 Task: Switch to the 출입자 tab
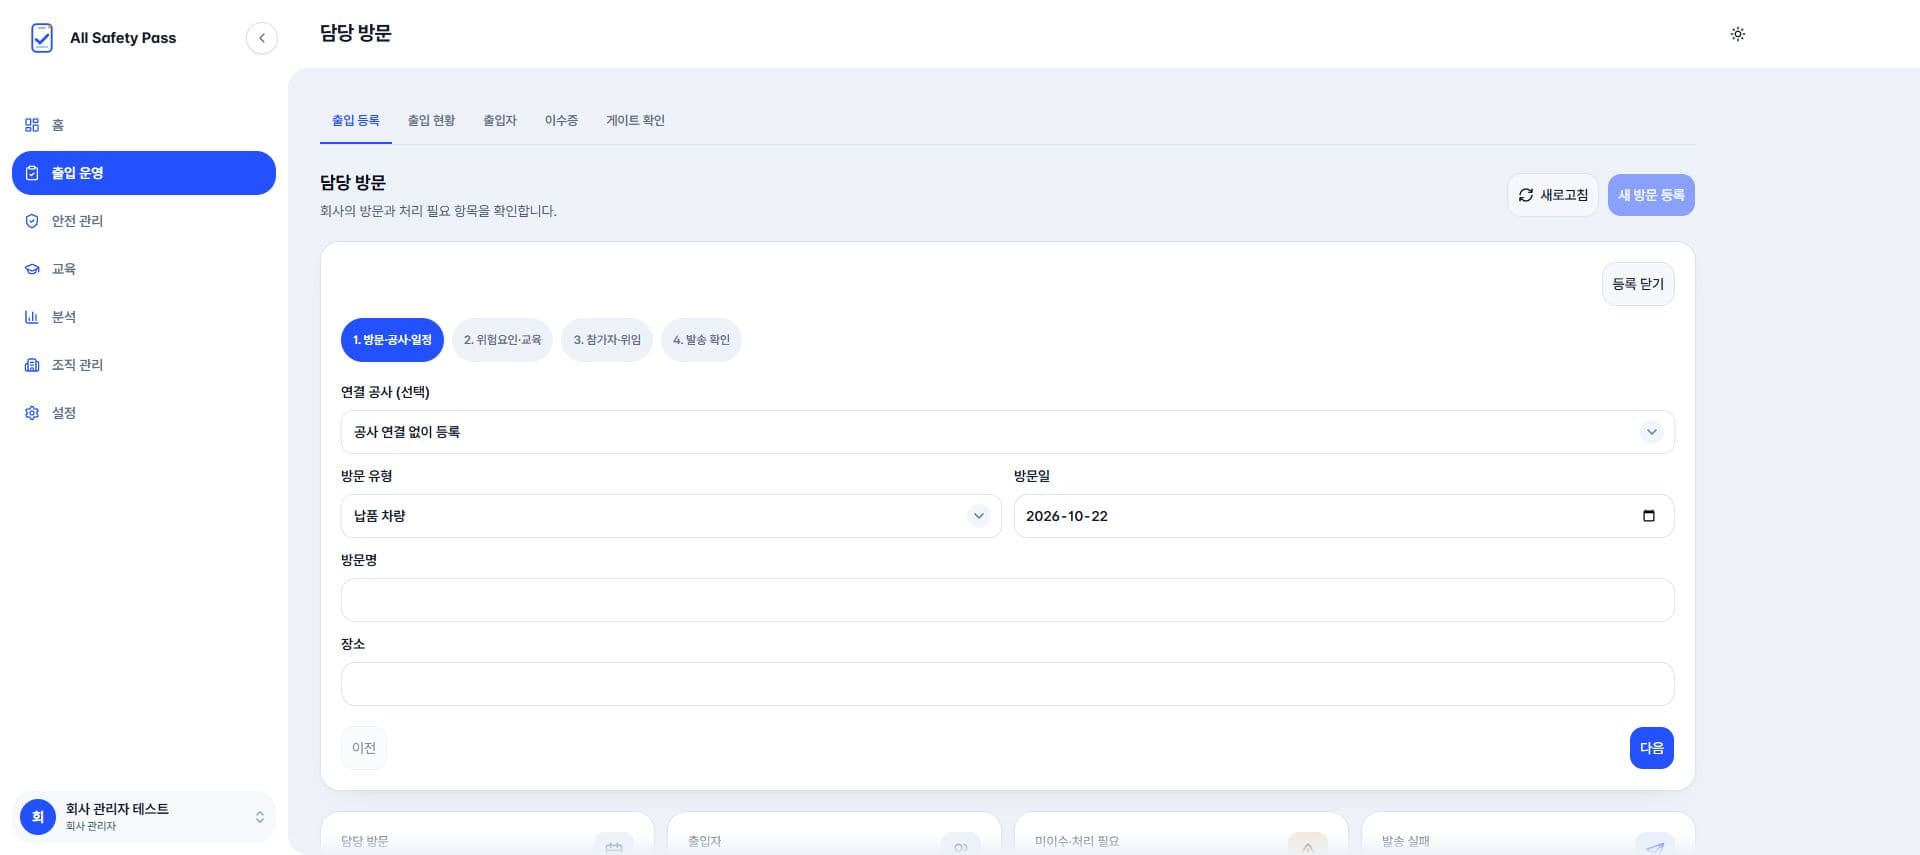click(x=500, y=120)
